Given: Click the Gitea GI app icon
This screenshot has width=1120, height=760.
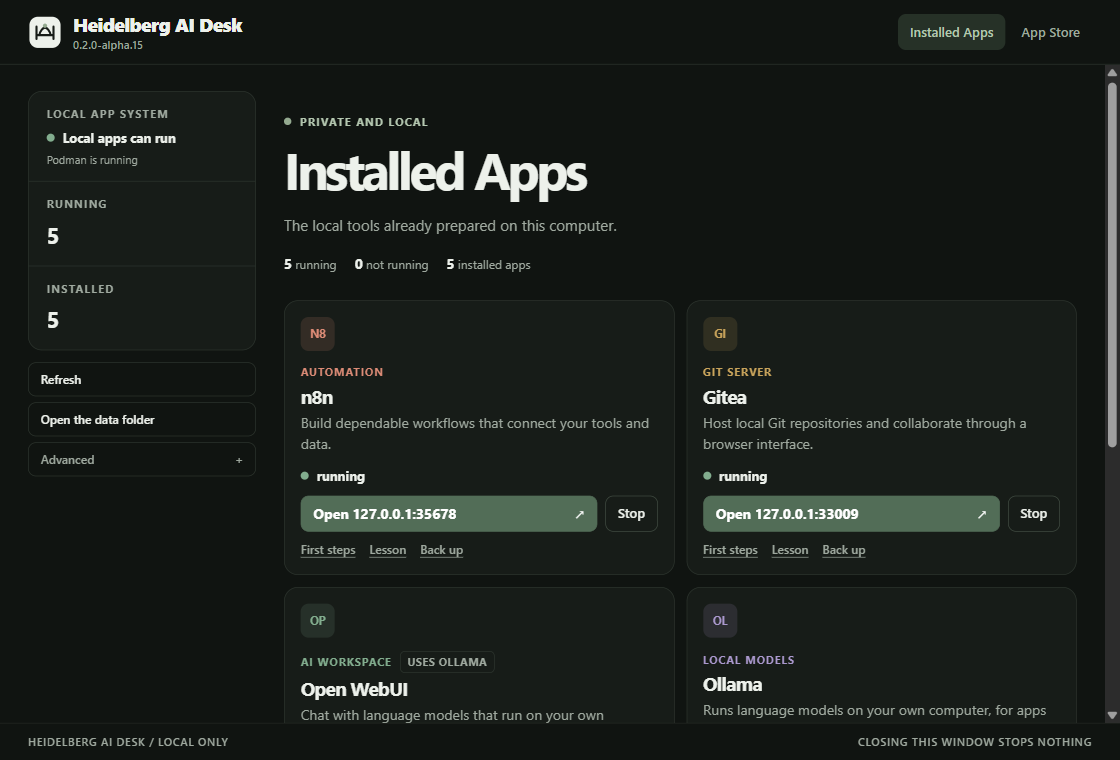Looking at the screenshot, I should coord(720,334).
